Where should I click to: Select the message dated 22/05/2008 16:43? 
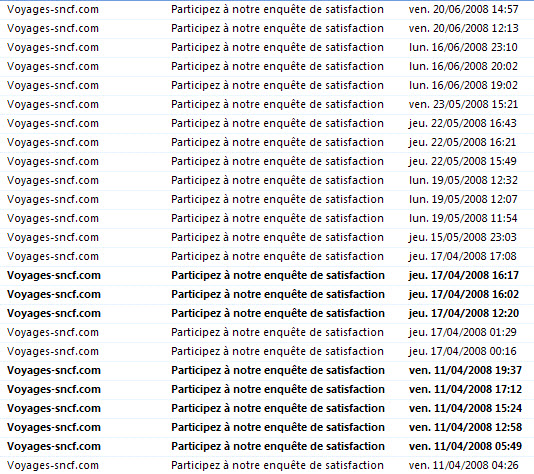coord(267,124)
